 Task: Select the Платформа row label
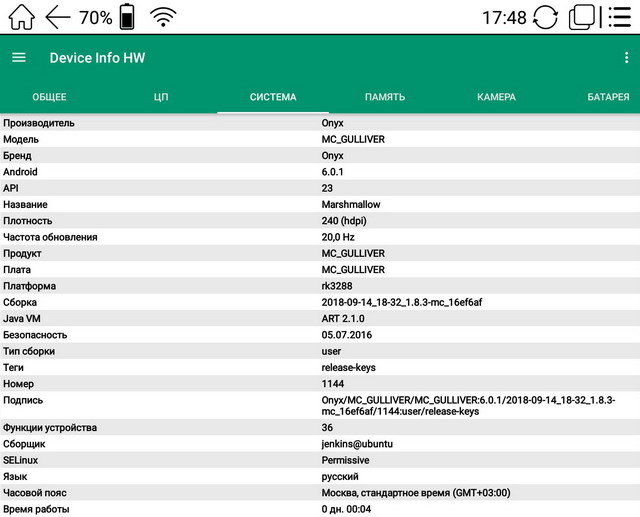pyautogui.click(x=29, y=286)
